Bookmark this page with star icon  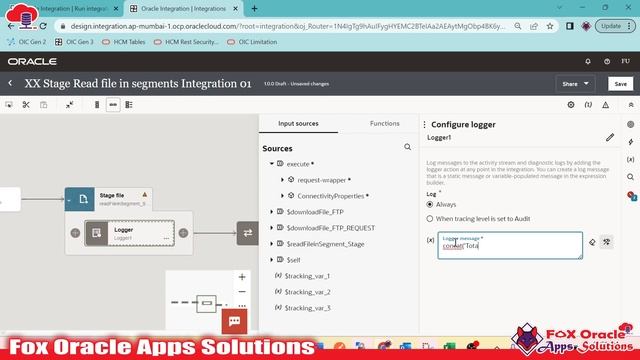tap(550, 26)
